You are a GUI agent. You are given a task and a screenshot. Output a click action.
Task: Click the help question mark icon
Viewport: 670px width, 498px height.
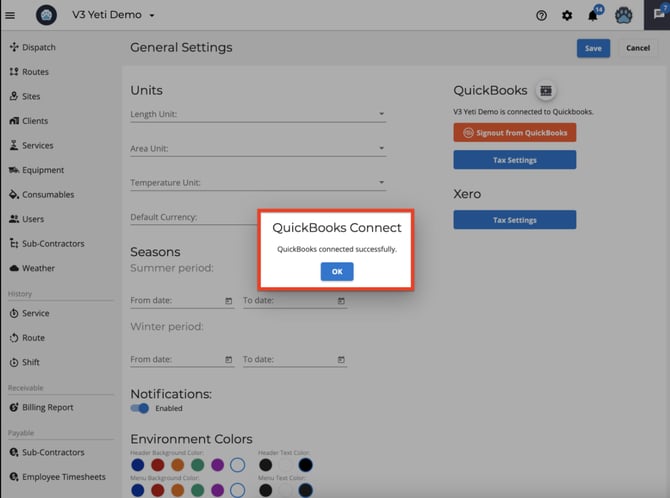click(541, 16)
